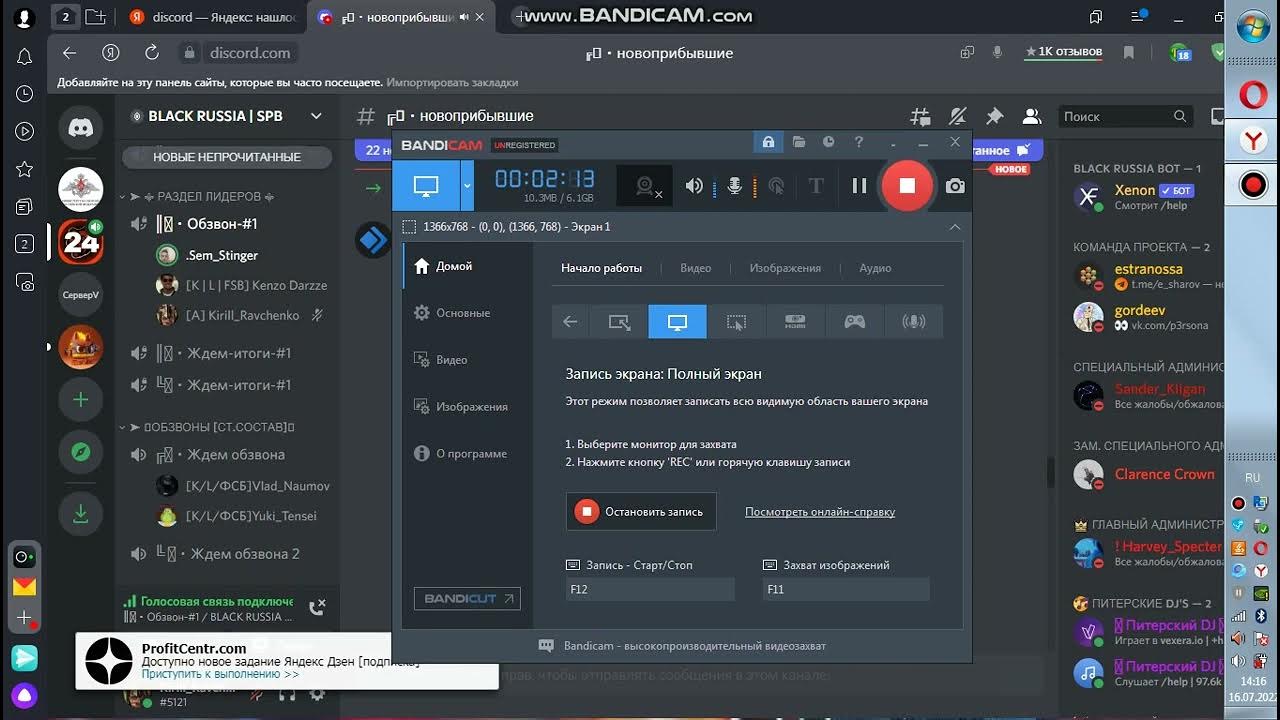Explore public servers compass icon

(81, 452)
